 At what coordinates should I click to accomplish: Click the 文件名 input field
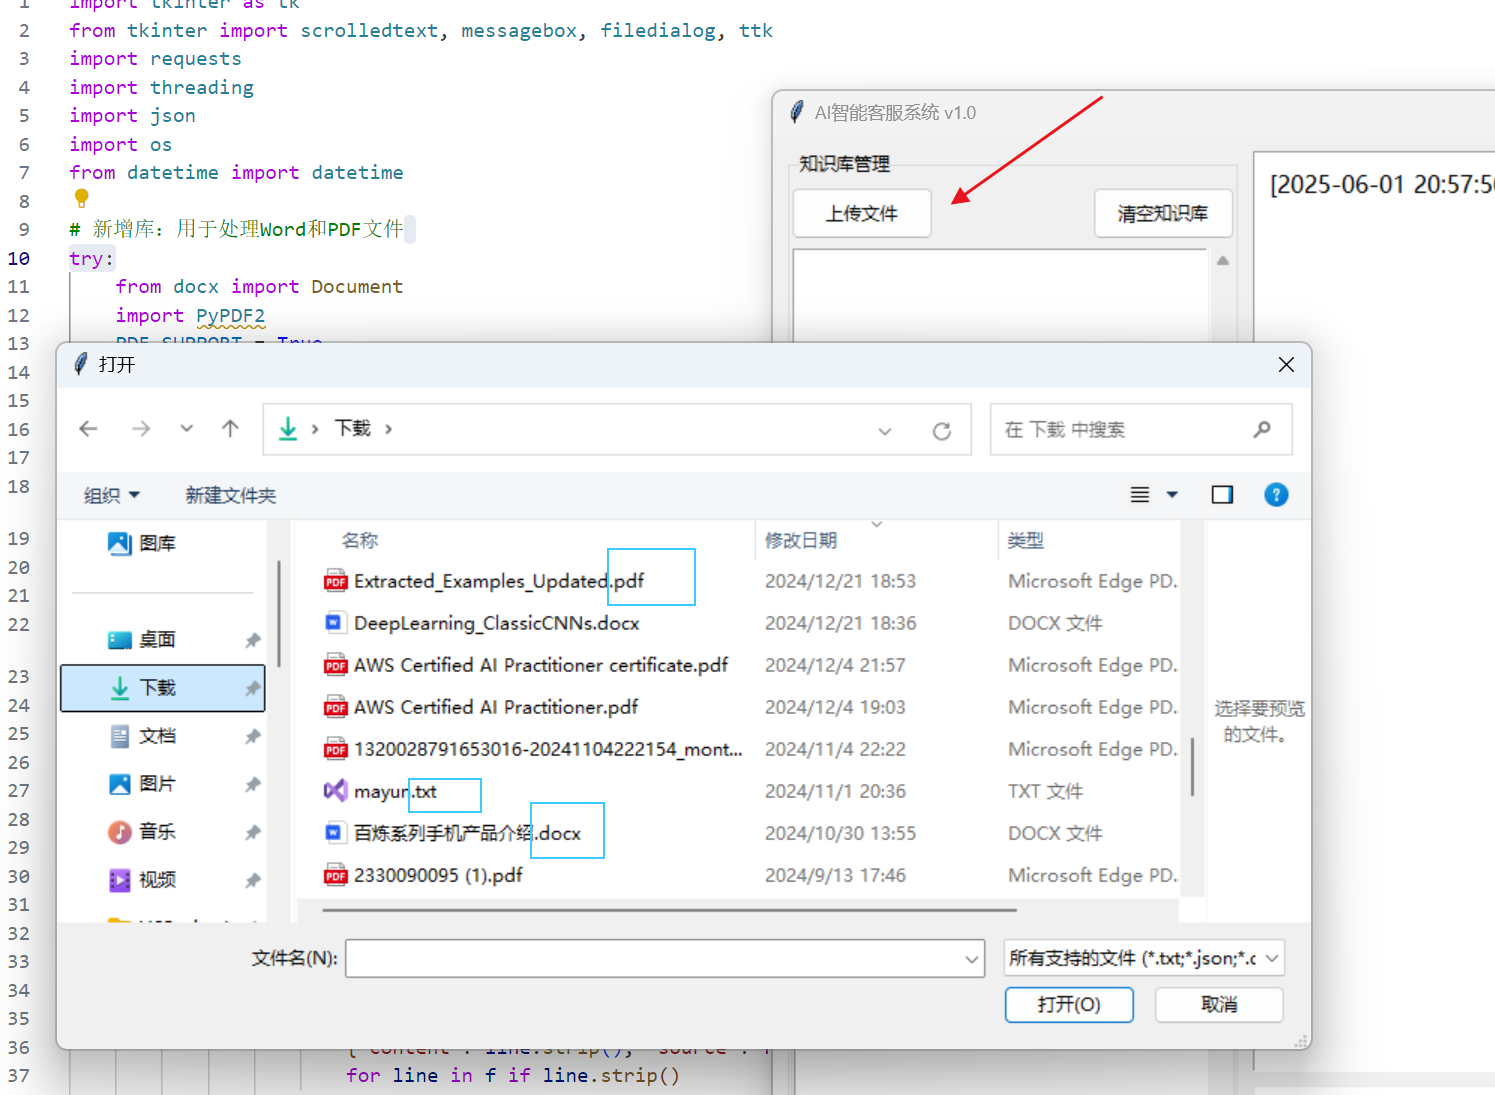[655, 958]
